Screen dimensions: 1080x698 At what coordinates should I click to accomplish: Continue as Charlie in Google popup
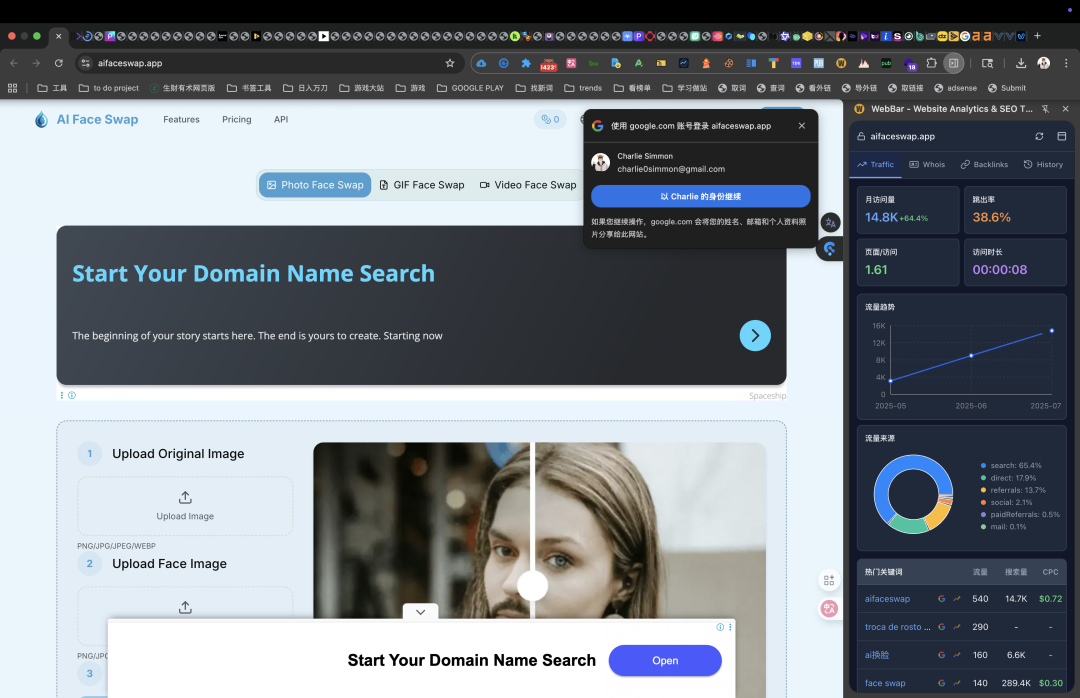coord(700,196)
